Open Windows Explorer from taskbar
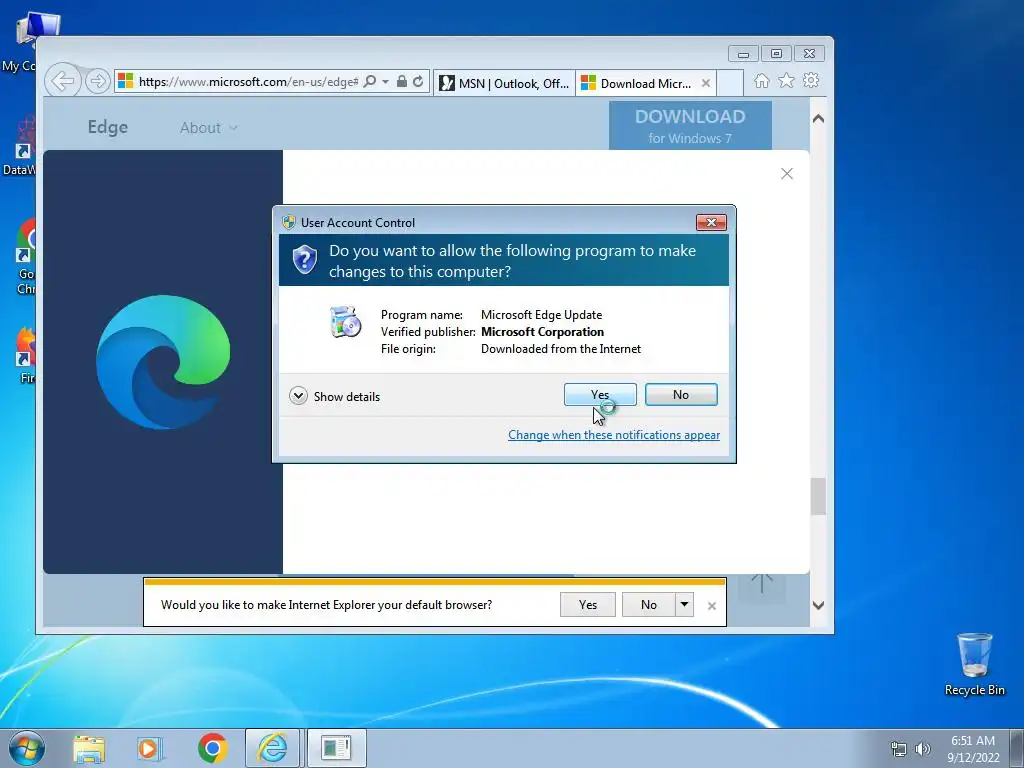The width and height of the screenshot is (1024, 768). click(89, 748)
